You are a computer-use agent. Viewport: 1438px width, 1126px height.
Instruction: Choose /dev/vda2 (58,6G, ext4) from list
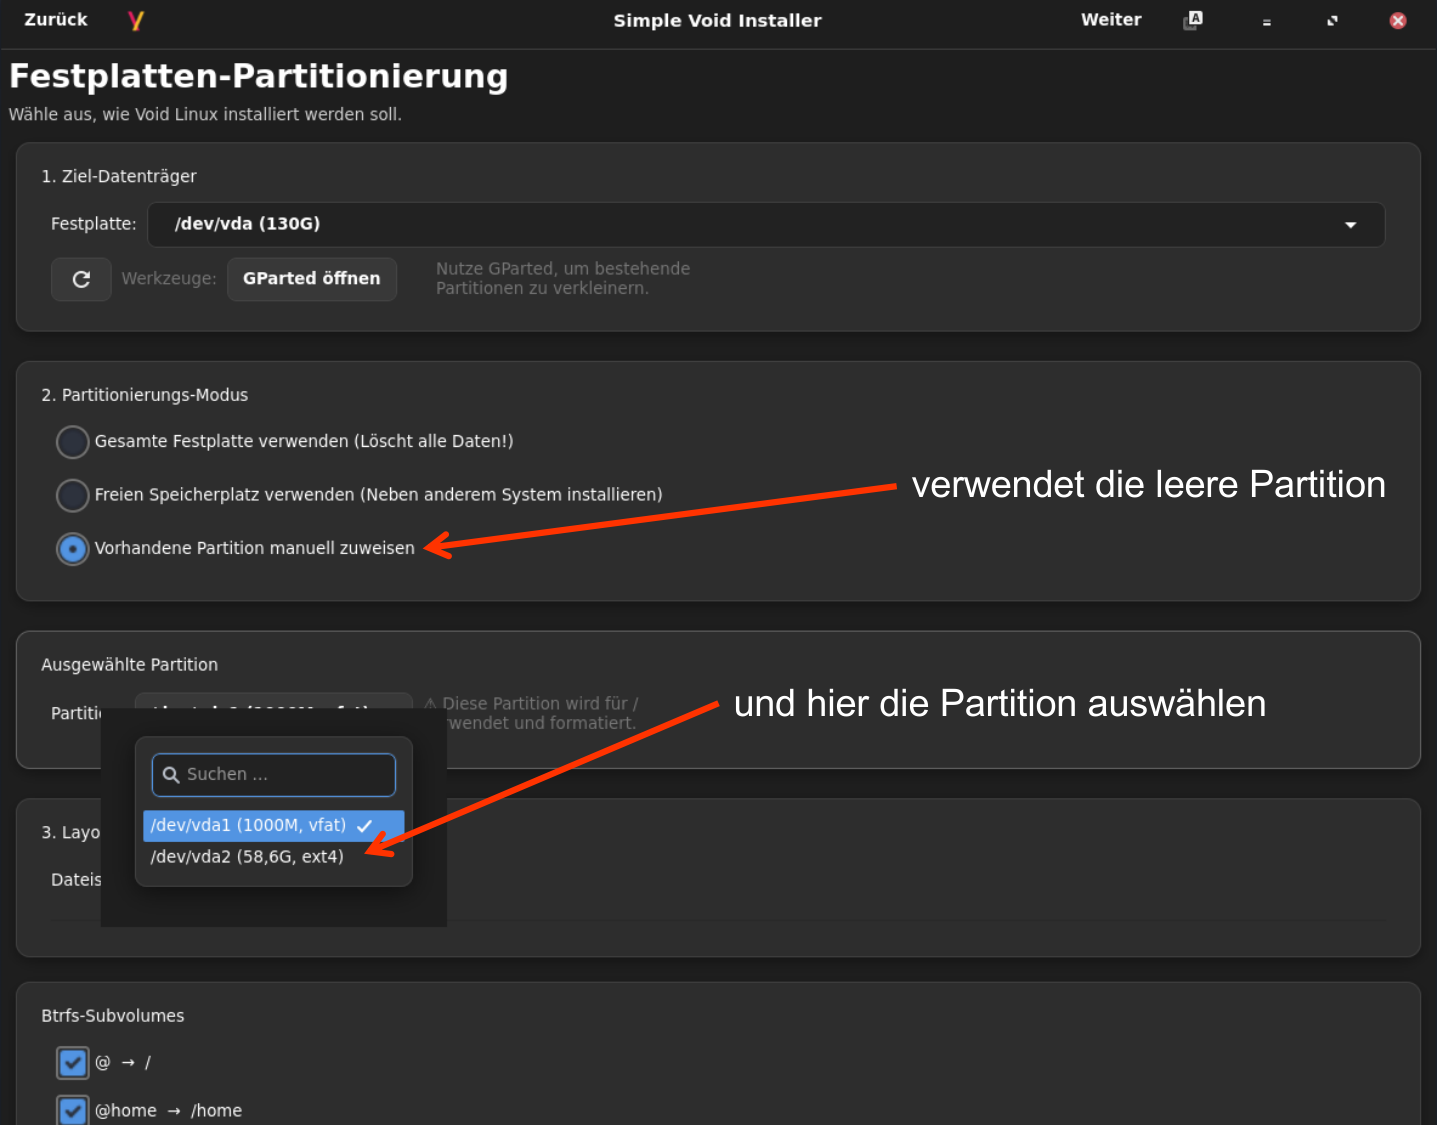(247, 857)
